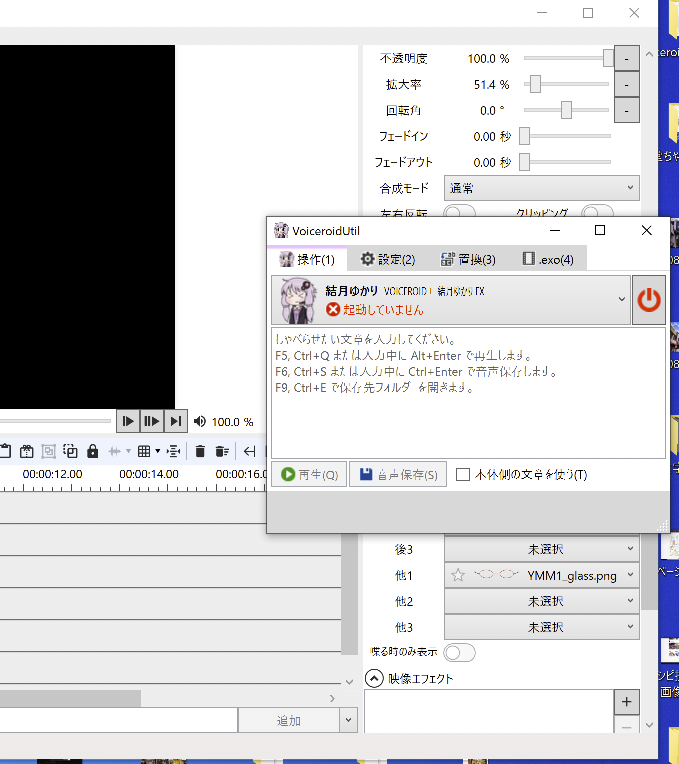Click the lock icon in timeline toolbar
The width and height of the screenshot is (679, 764).
93,451
